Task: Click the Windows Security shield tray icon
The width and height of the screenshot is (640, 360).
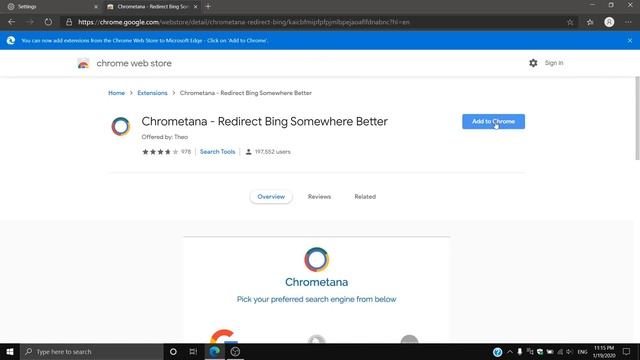Action: click(540, 352)
